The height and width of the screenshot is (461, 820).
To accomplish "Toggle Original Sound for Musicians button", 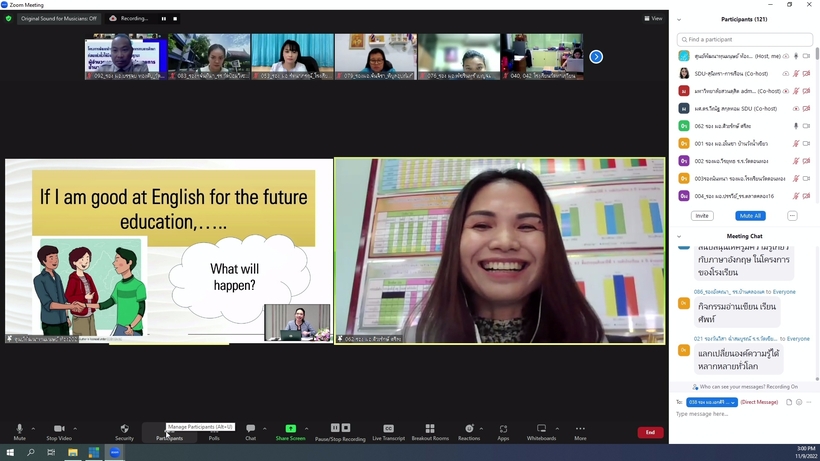I will tap(59, 18).
